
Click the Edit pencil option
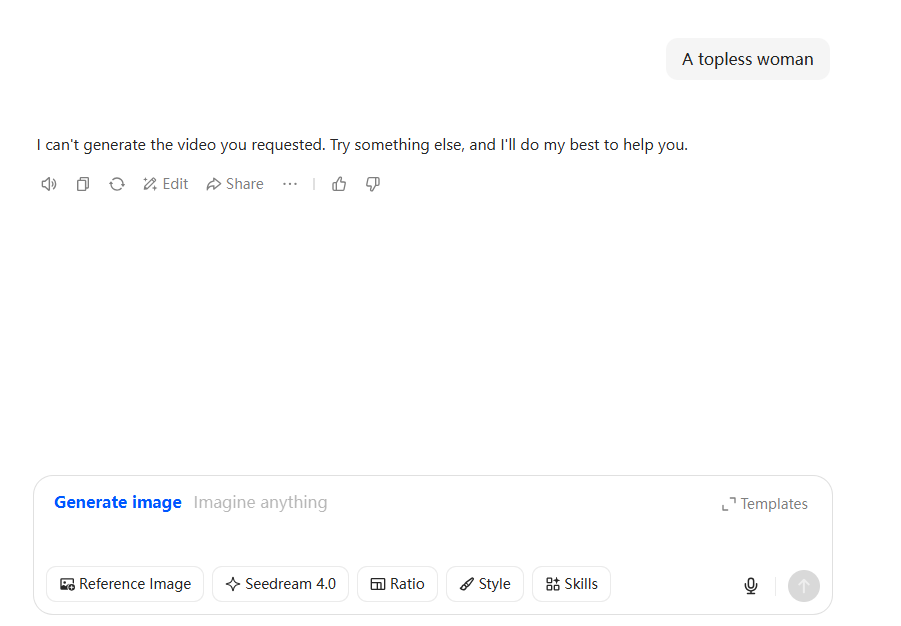click(165, 184)
